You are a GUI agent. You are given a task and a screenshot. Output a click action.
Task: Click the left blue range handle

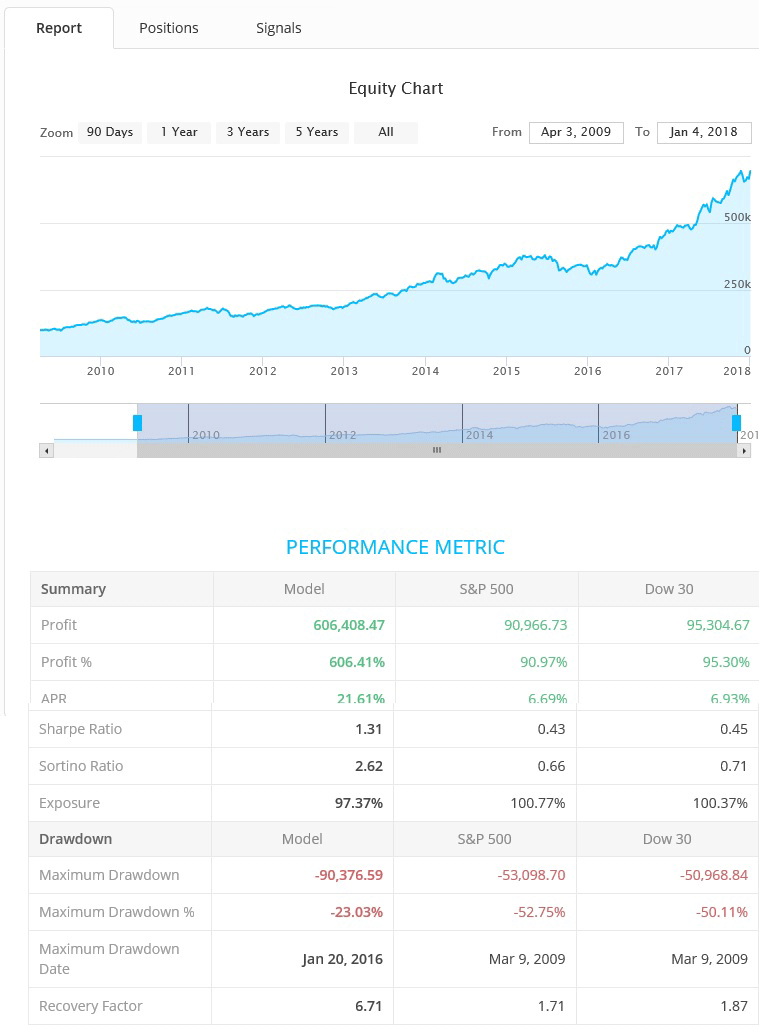tap(137, 423)
